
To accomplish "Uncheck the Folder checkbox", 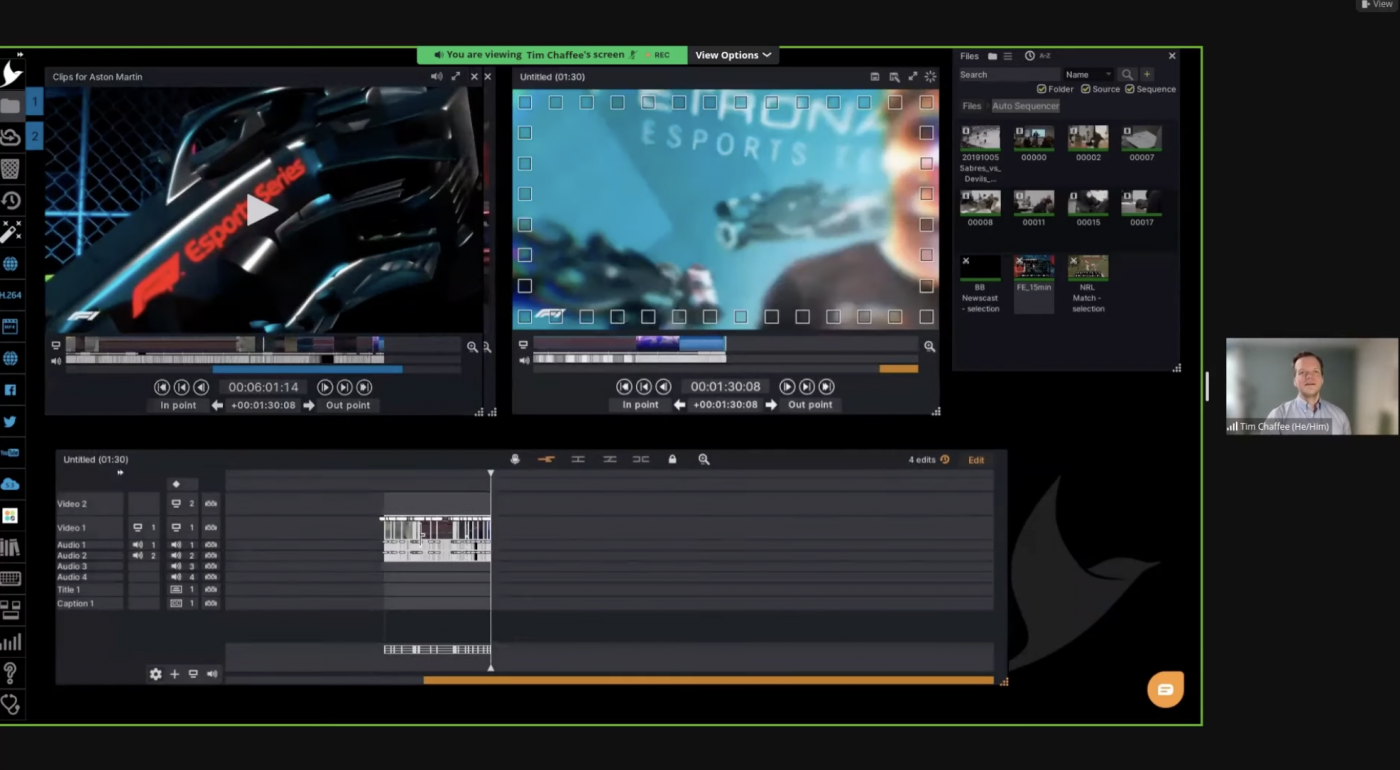I will point(1042,89).
